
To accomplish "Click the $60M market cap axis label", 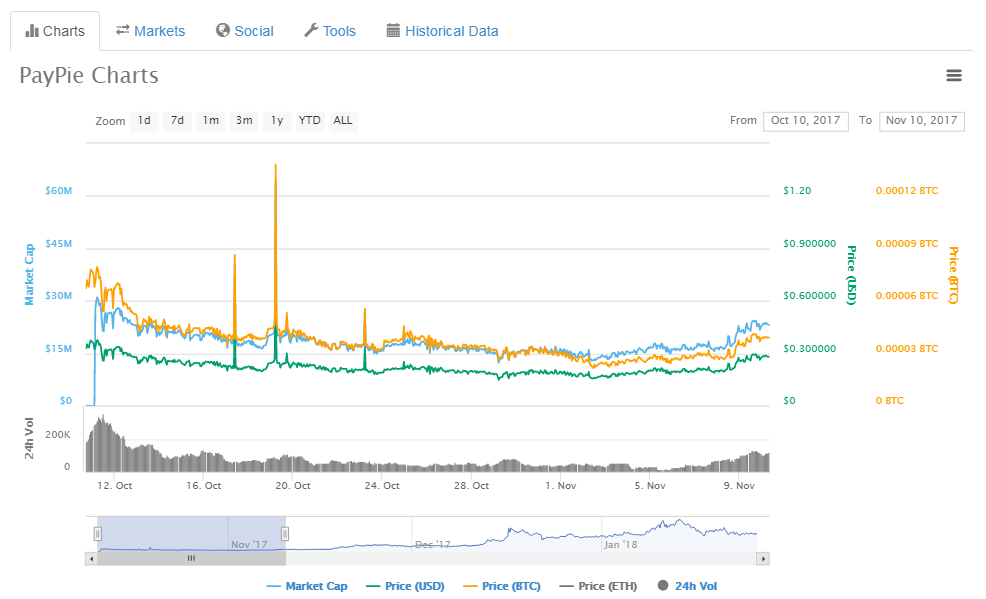I will pos(58,190).
